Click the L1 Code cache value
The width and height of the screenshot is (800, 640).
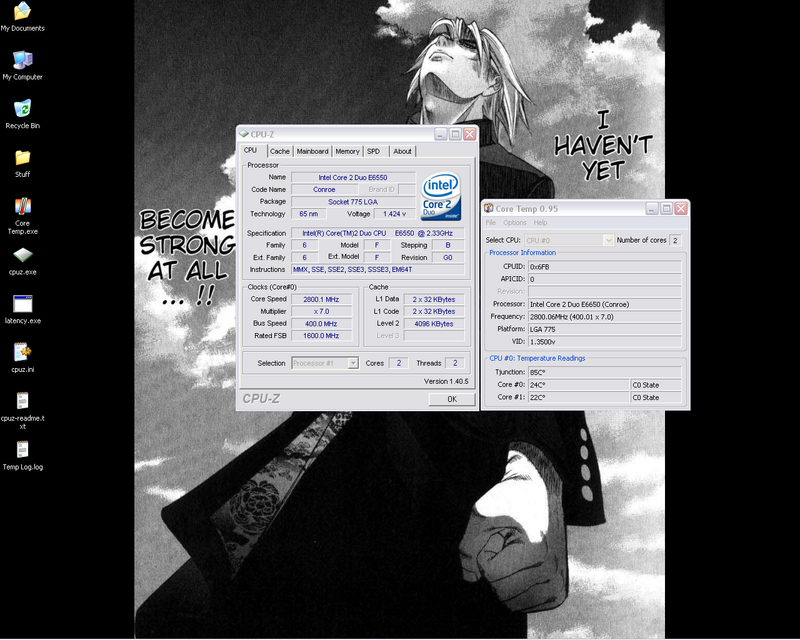434,311
